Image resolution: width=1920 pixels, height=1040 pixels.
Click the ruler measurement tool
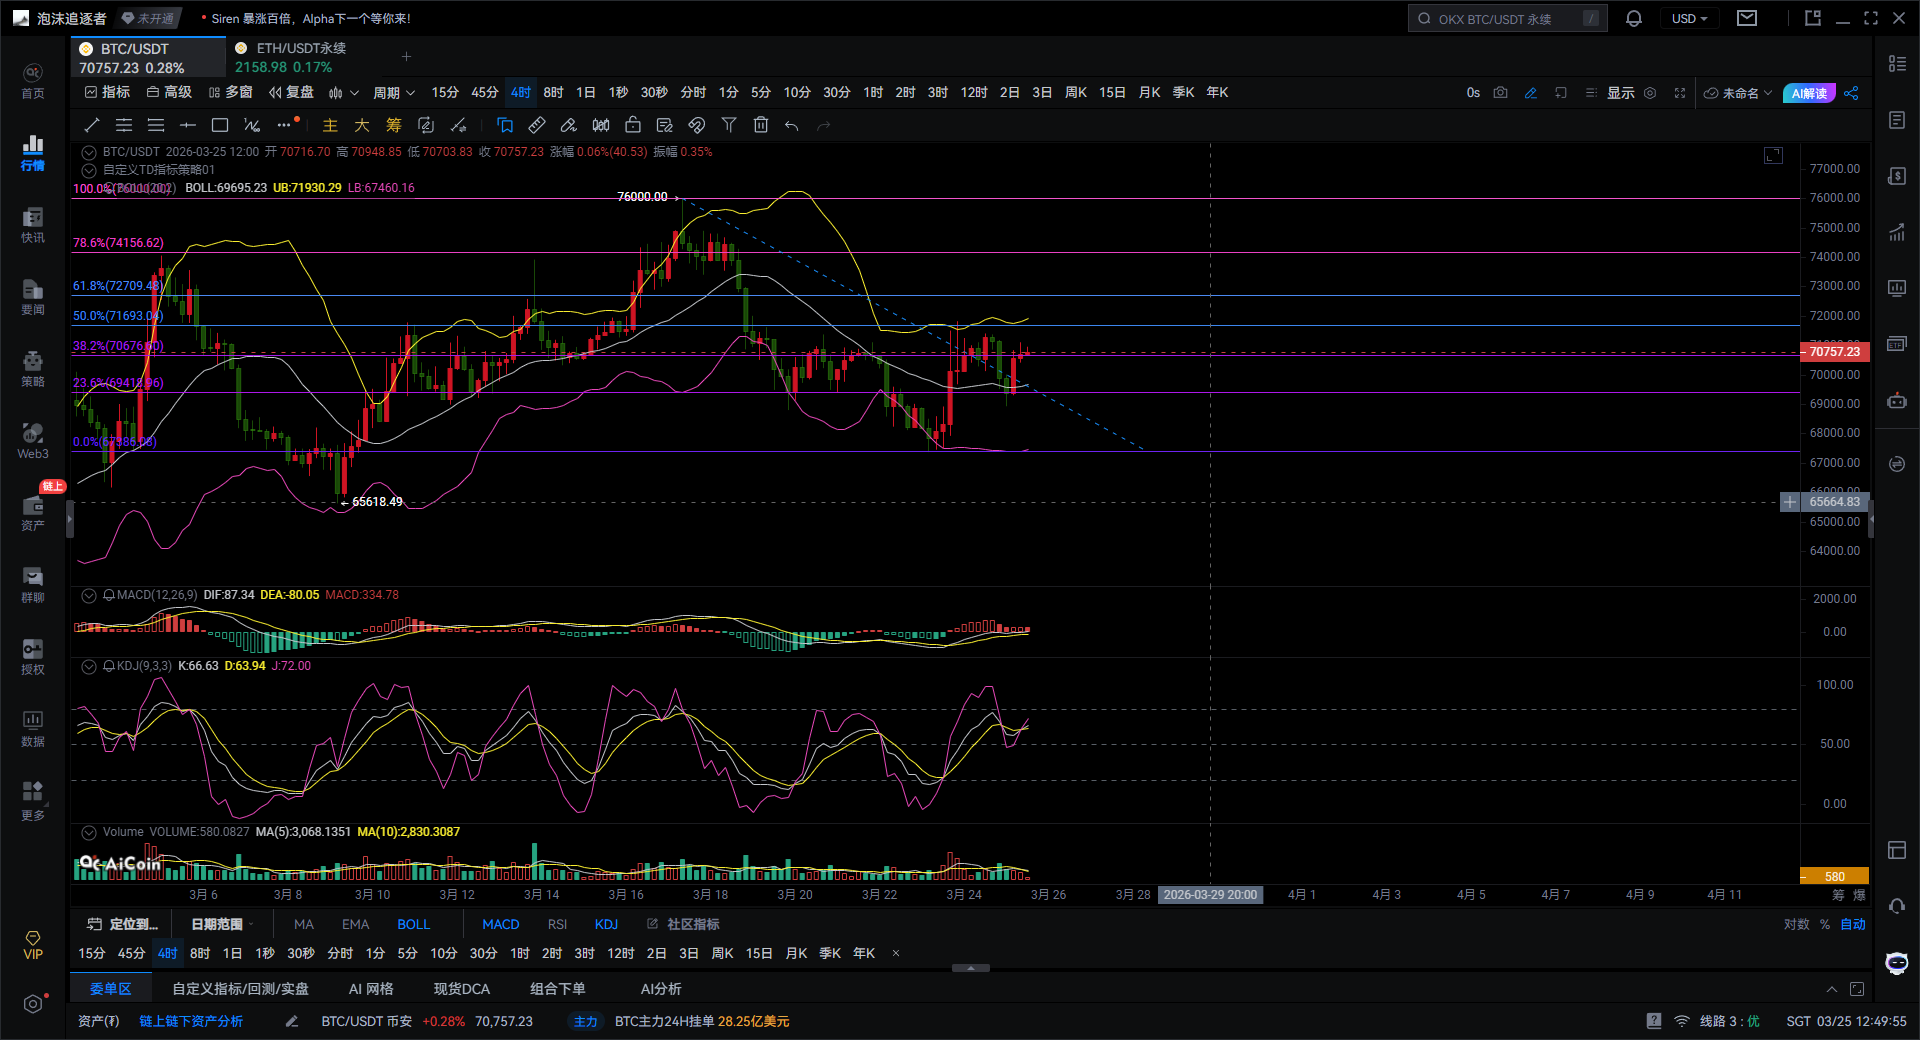(537, 125)
